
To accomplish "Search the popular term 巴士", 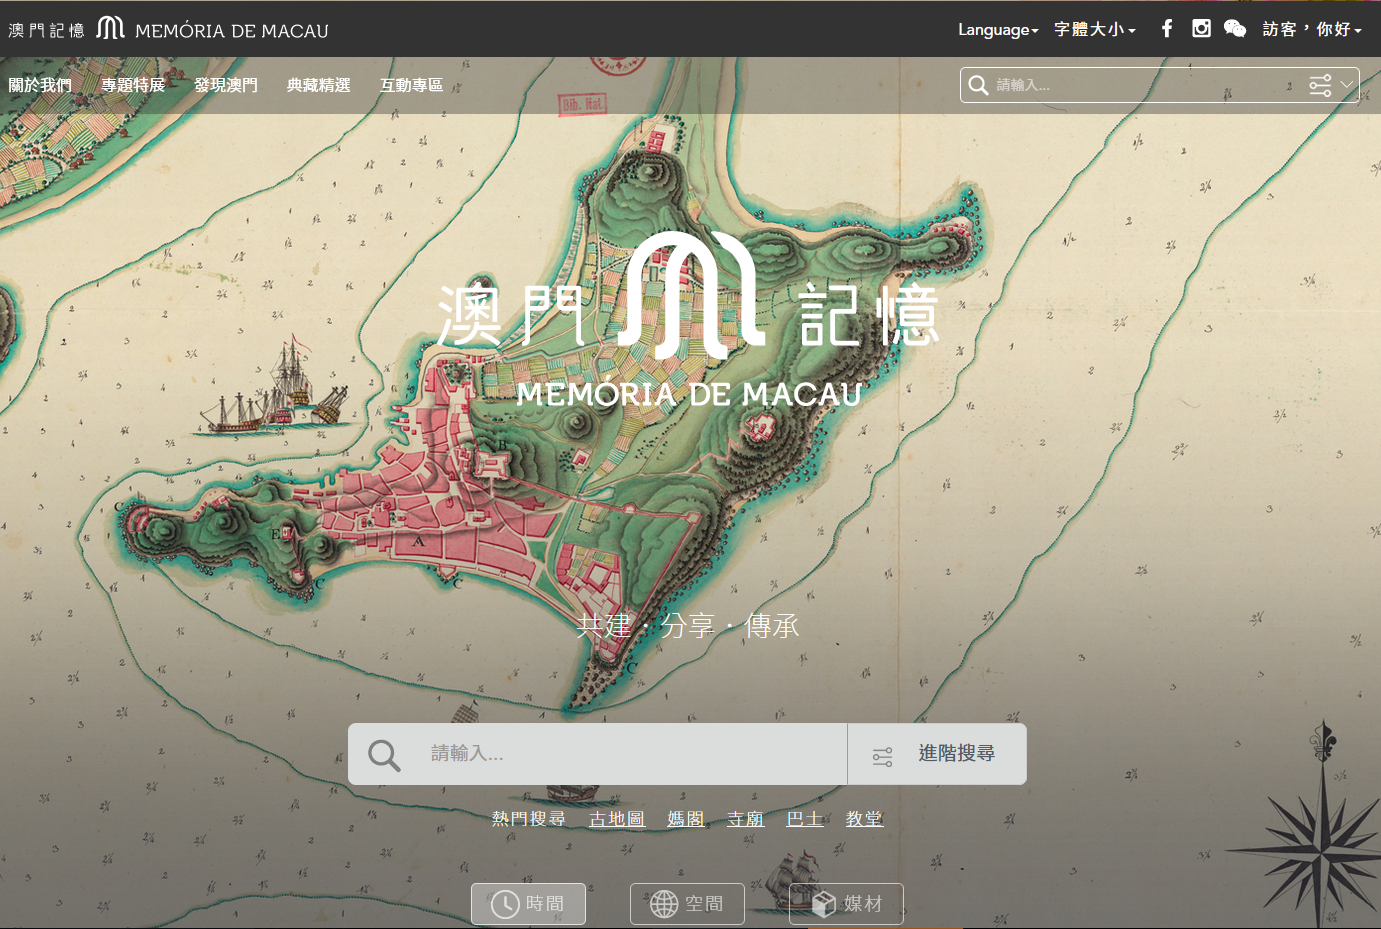I will pos(805,819).
